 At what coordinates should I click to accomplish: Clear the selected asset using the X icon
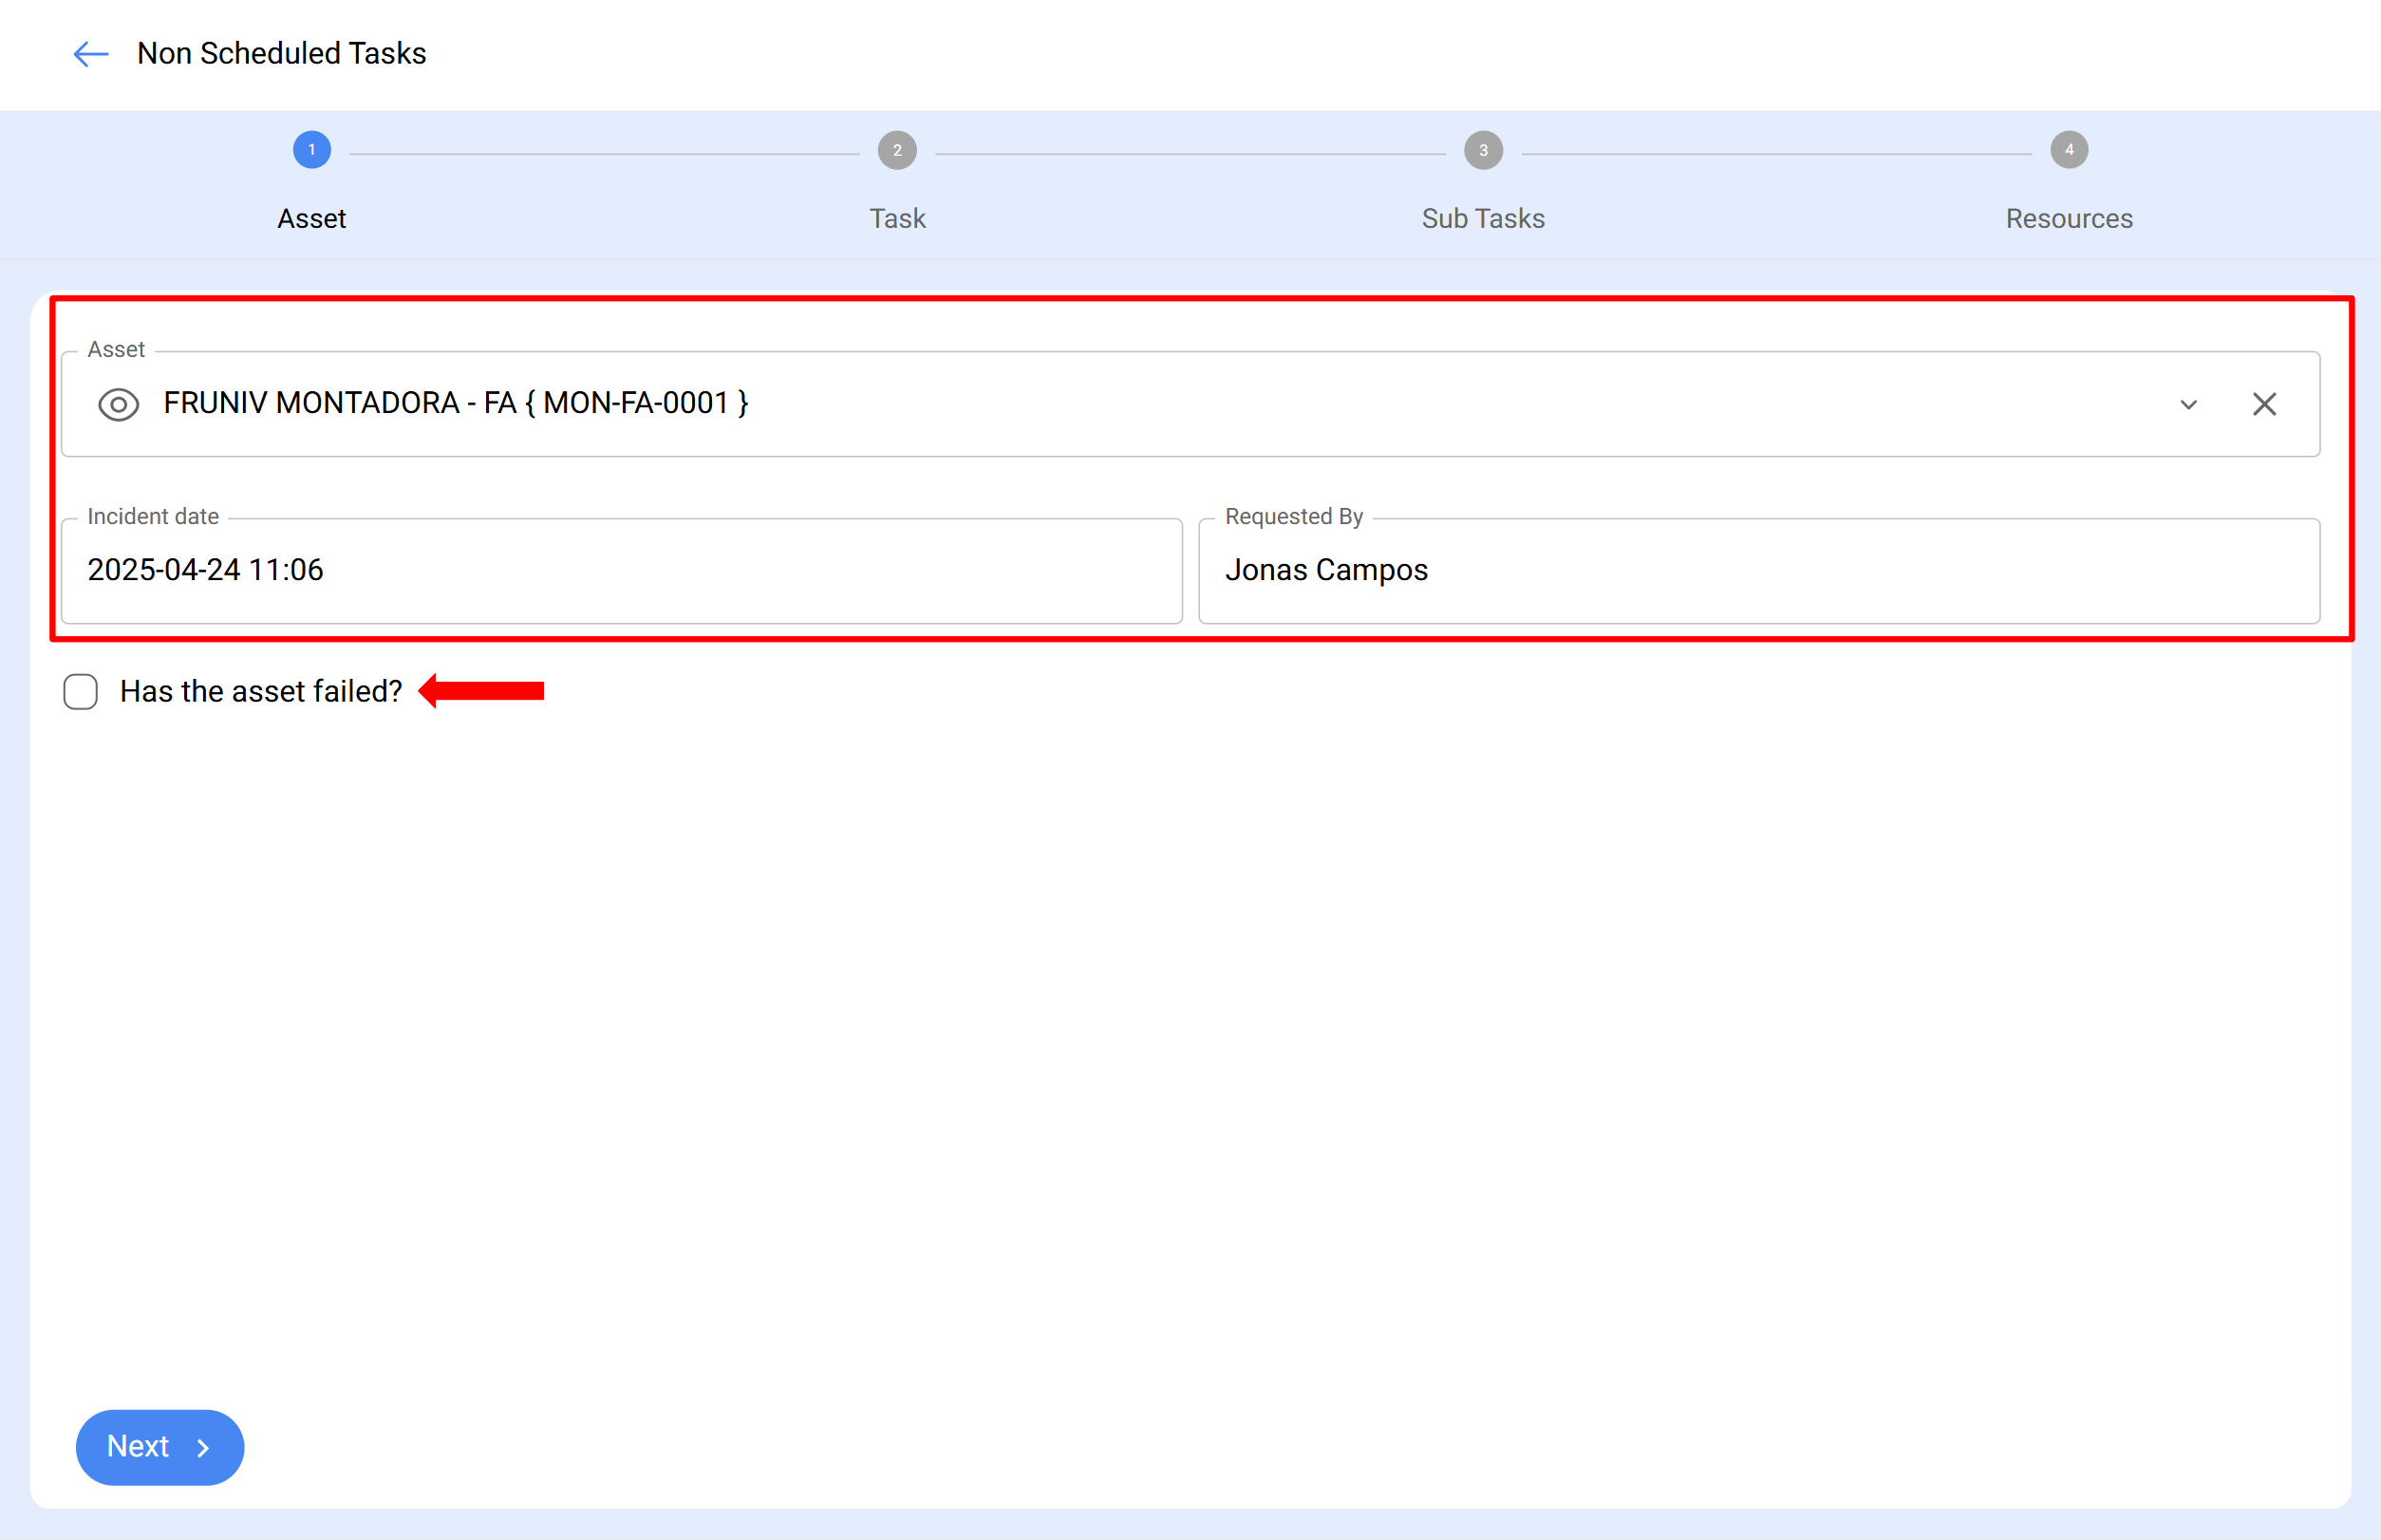pos(2264,404)
